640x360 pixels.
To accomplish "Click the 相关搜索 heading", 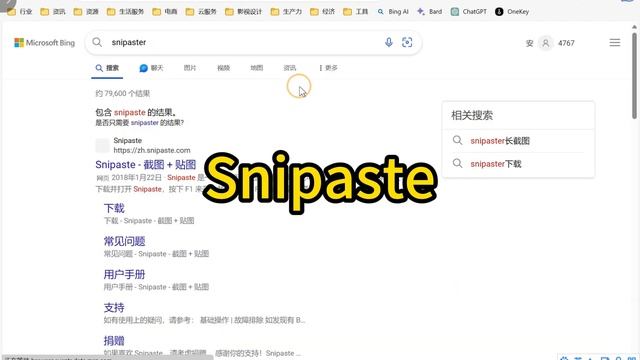I will click(x=472, y=115).
